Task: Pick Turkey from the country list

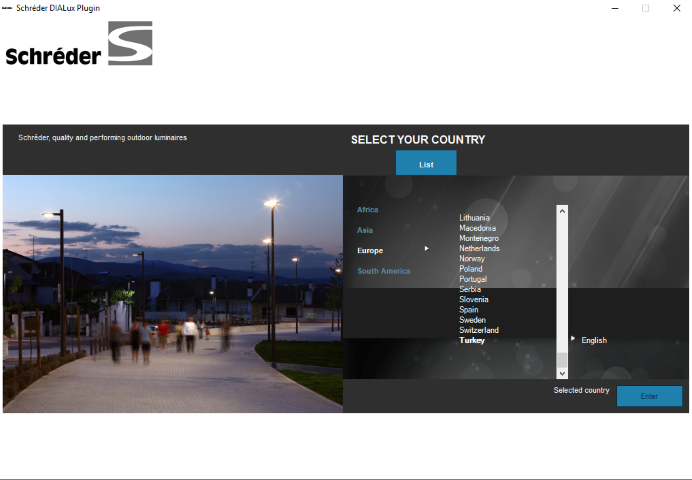Action: click(472, 341)
